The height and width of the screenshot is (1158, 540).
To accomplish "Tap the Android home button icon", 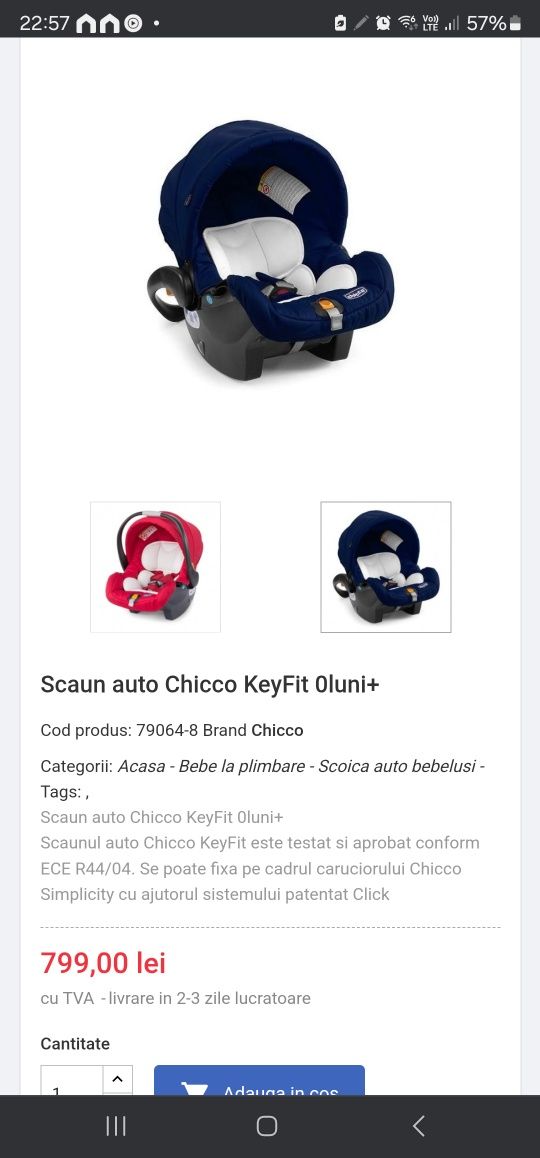I will [x=267, y=1126].
